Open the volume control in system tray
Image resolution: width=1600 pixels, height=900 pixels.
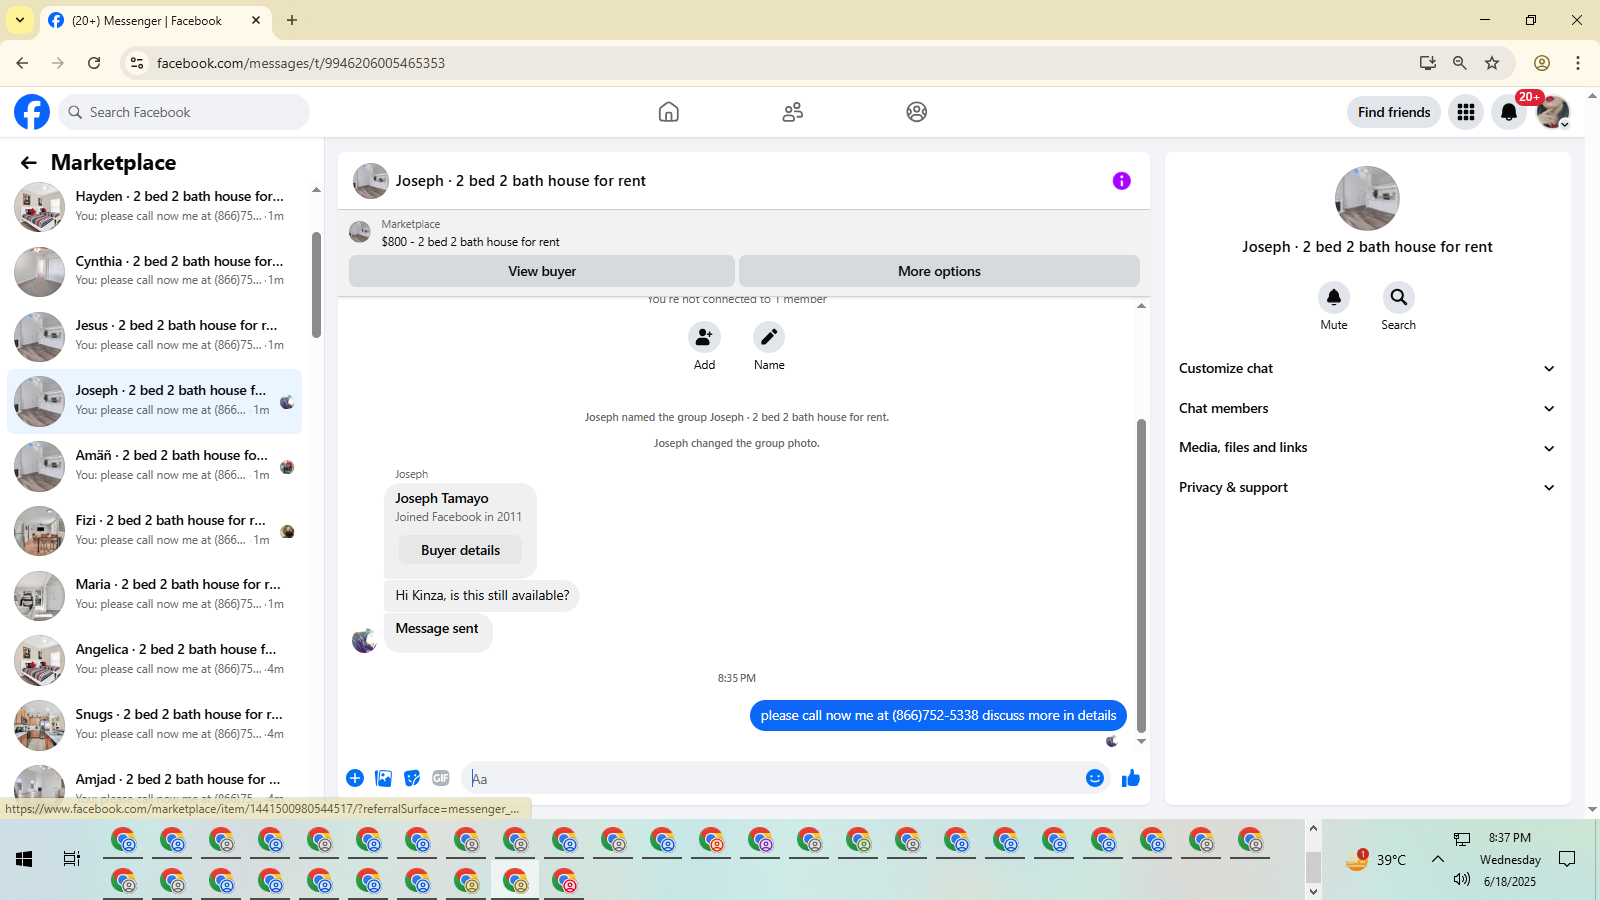pos(1462,879)
